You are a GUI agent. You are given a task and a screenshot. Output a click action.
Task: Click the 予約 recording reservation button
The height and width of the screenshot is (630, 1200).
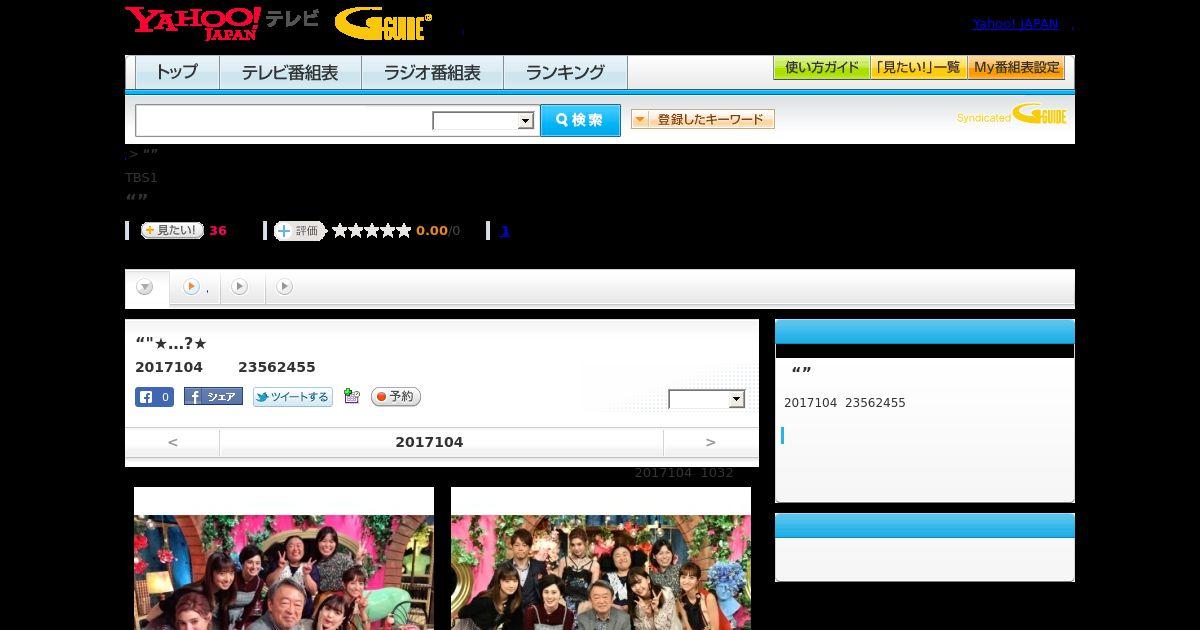396,397
